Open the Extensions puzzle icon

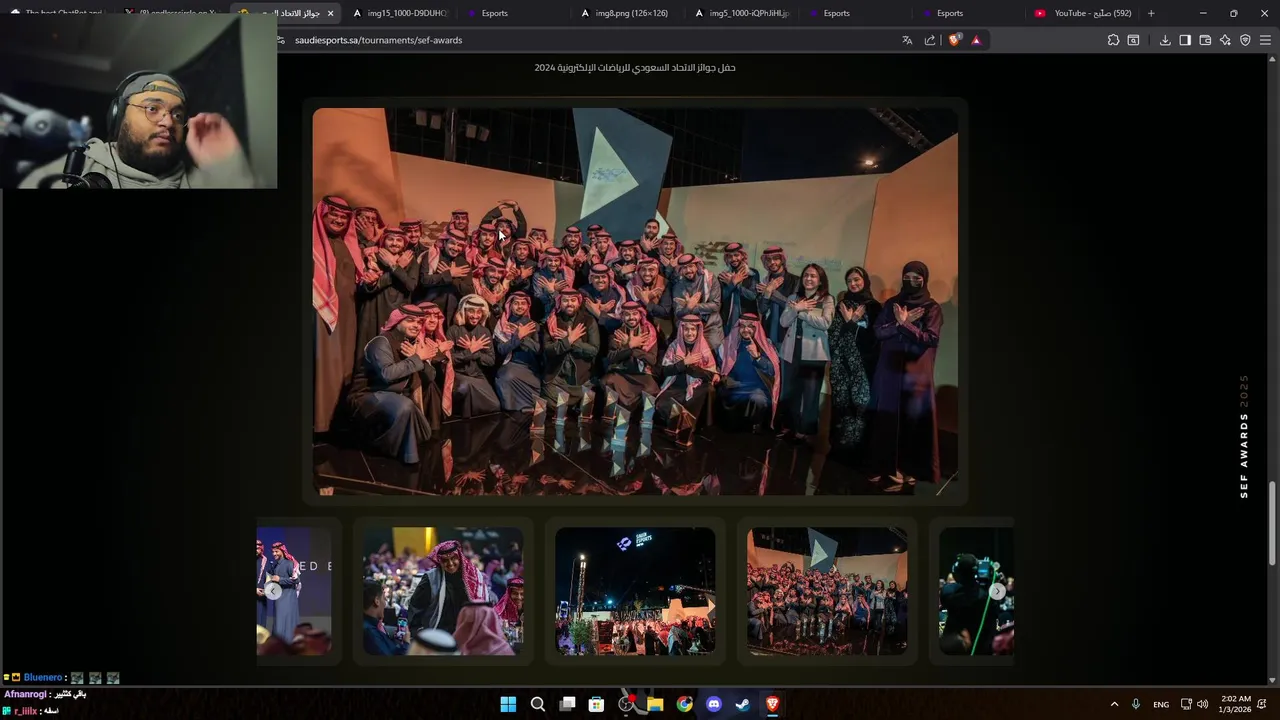pyautogui.click(x=1113, y=40)
